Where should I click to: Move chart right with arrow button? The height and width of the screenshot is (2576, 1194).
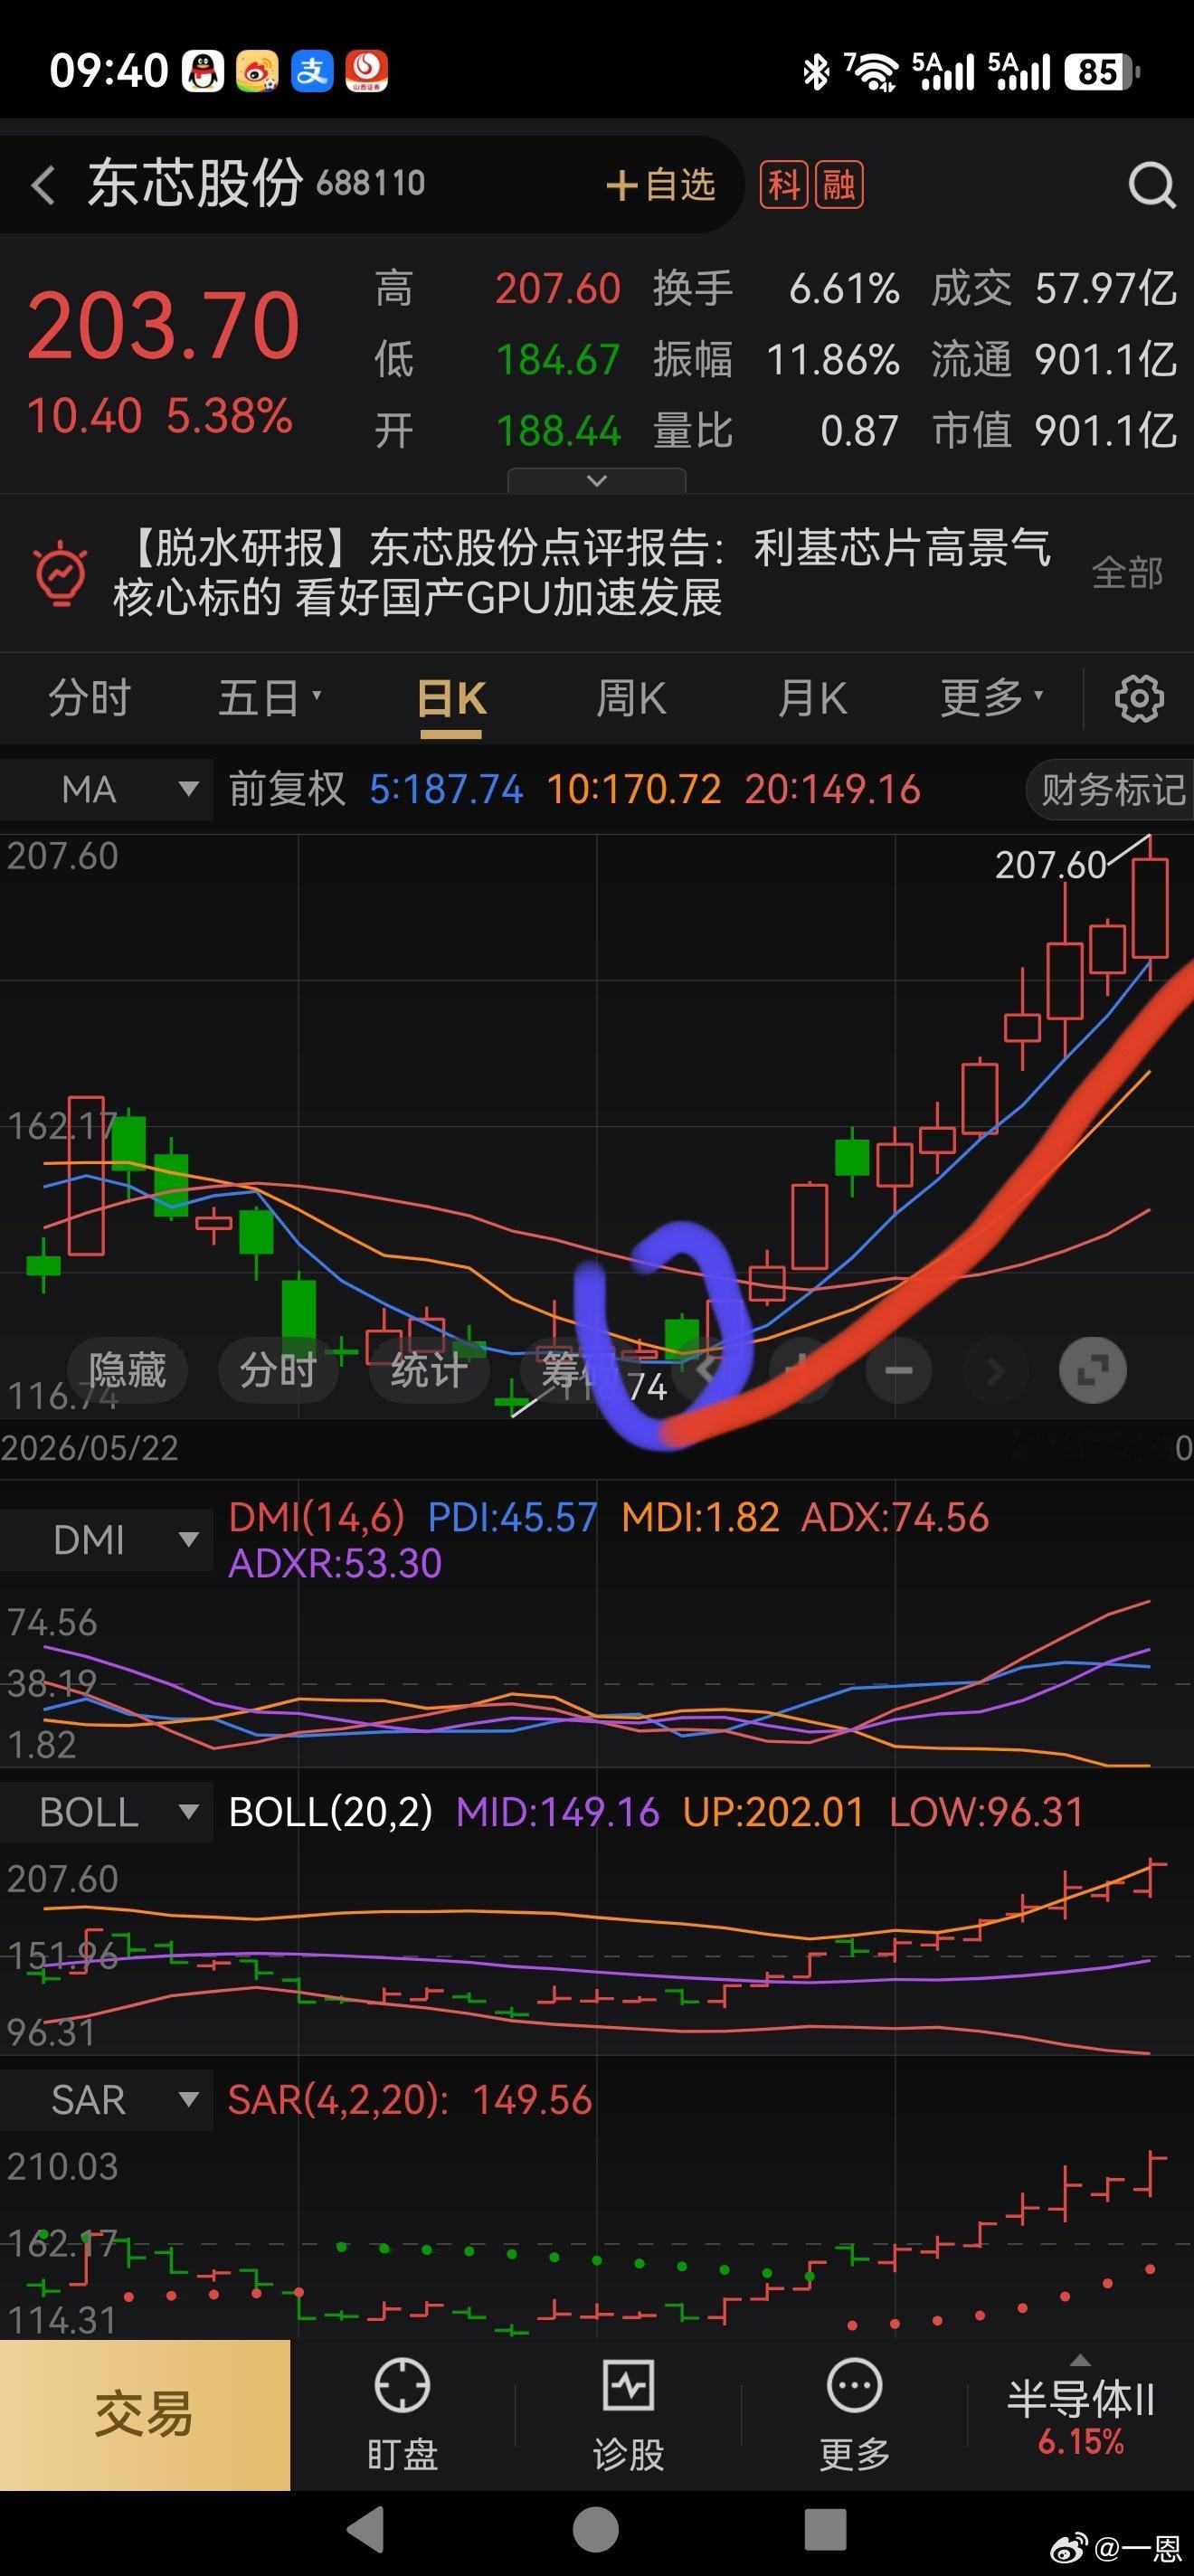[x=995, y=1370]
